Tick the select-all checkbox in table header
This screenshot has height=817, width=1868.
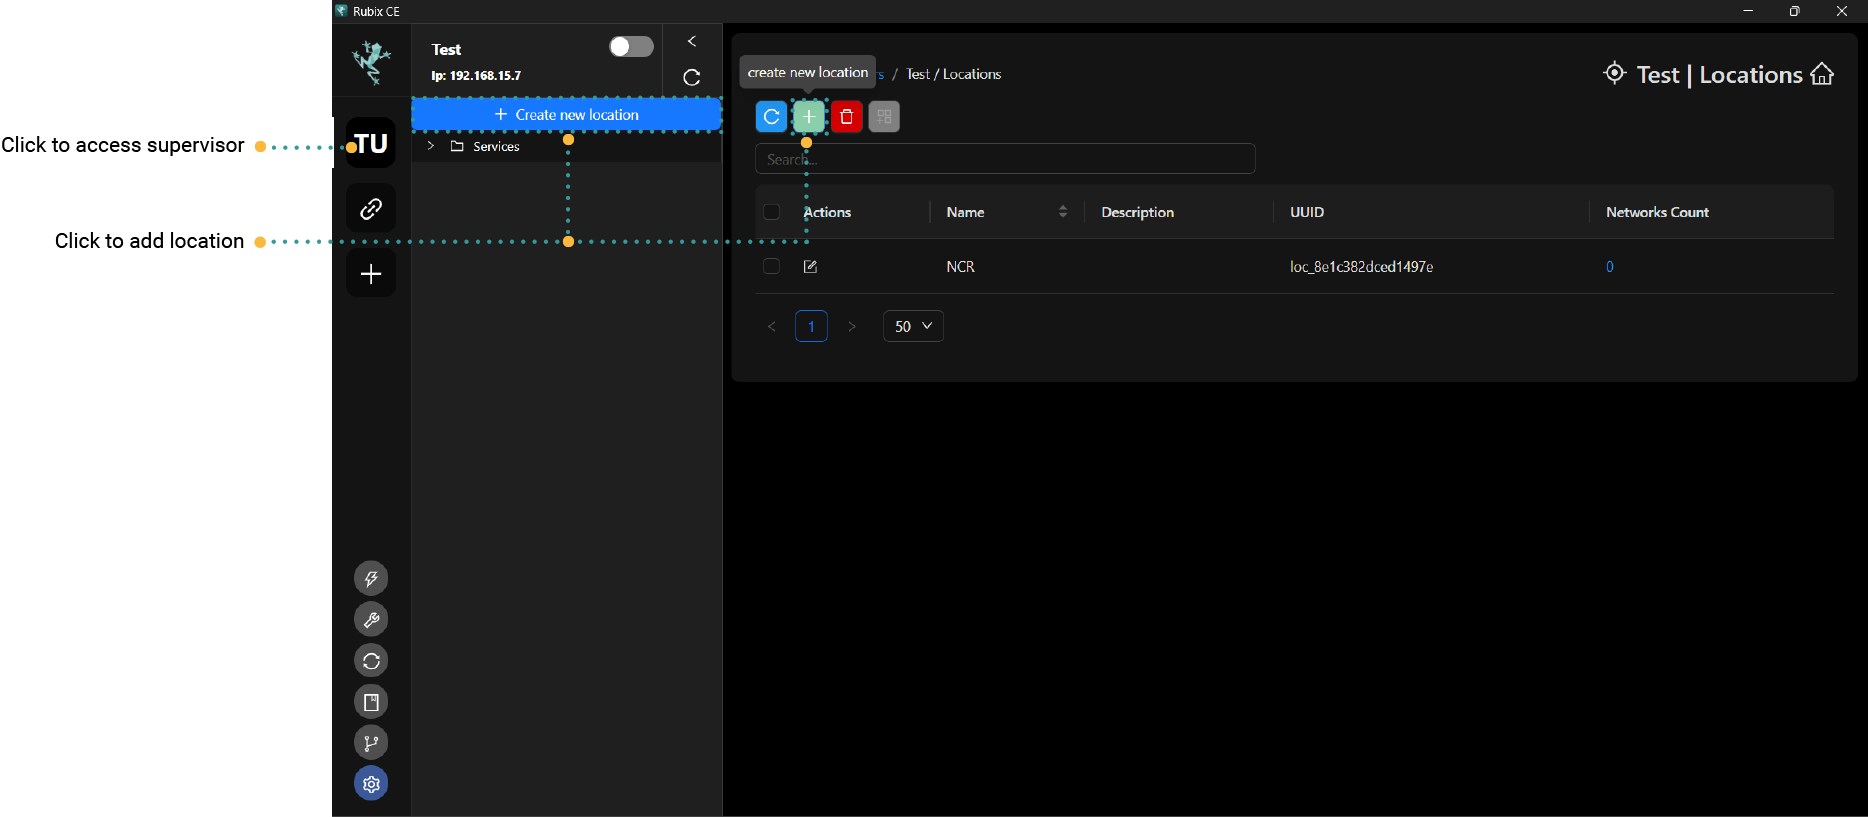[x=771, y=212]
